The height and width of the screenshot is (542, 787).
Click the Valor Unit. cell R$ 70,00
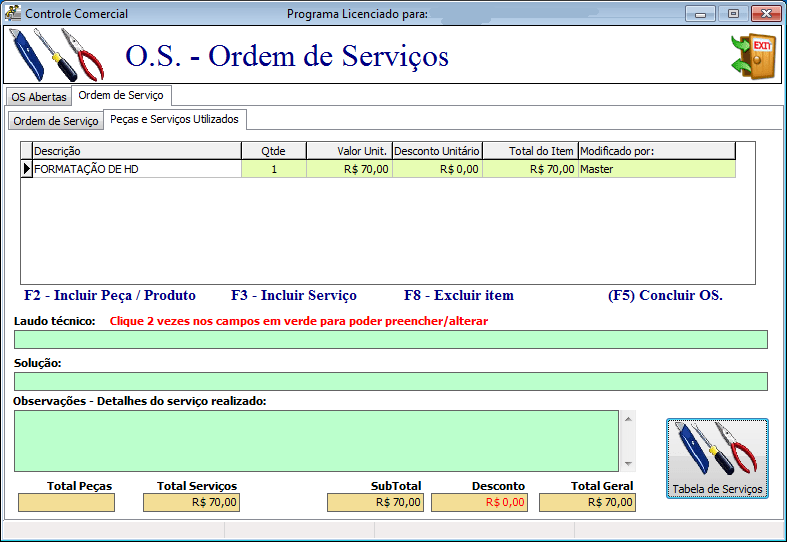[349, 169]
